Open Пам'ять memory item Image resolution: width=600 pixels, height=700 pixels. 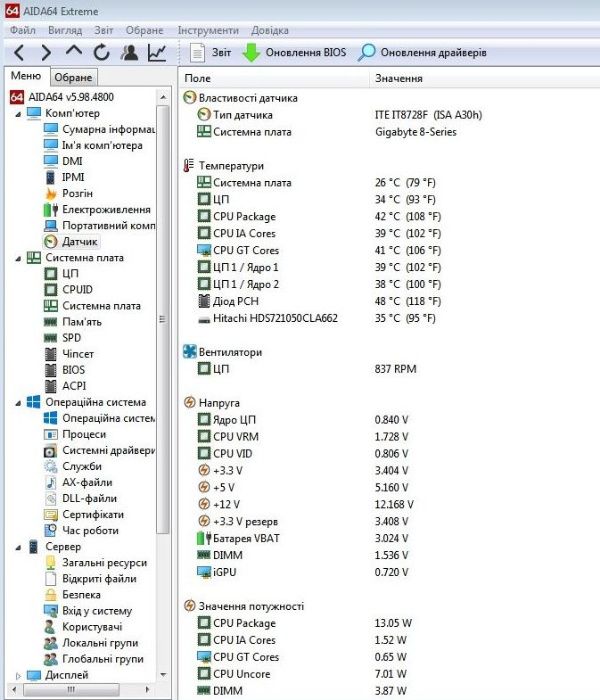coord(73,322)
